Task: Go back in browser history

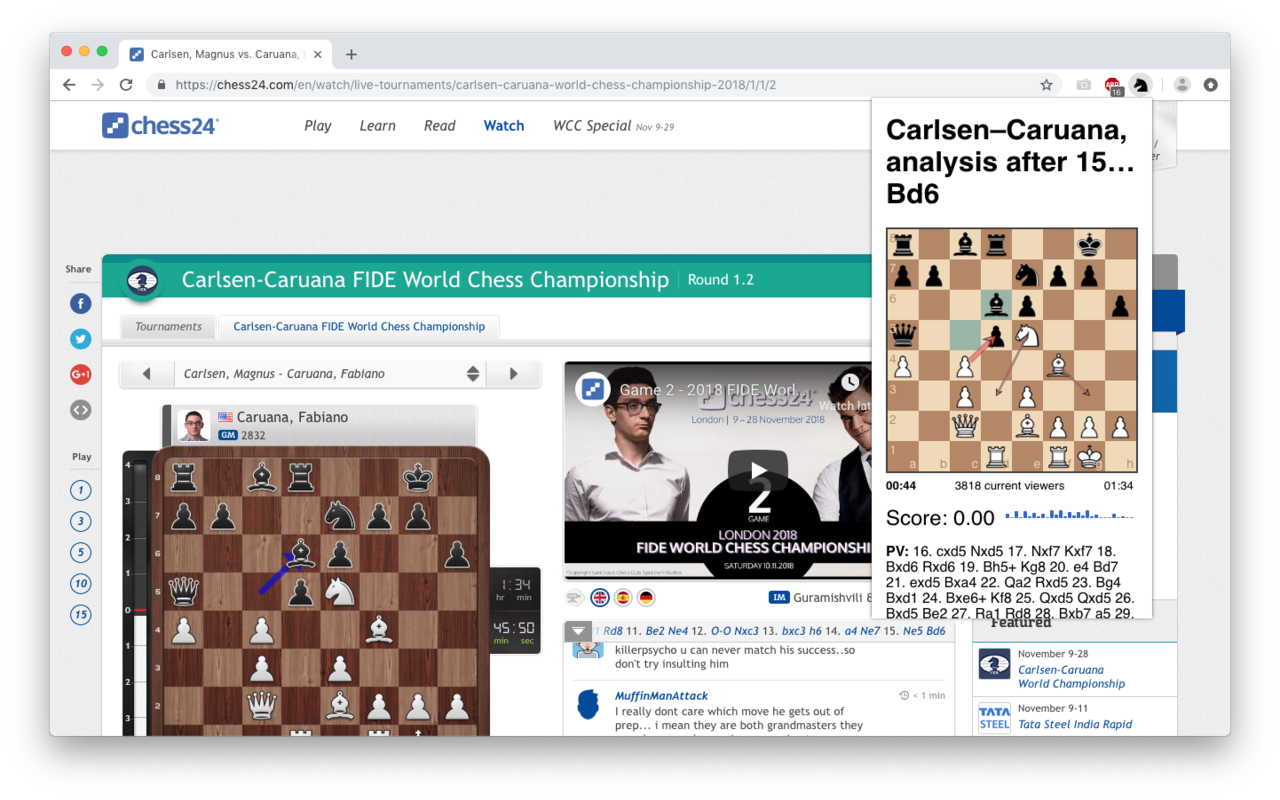Action: click(x=69, y=85)
